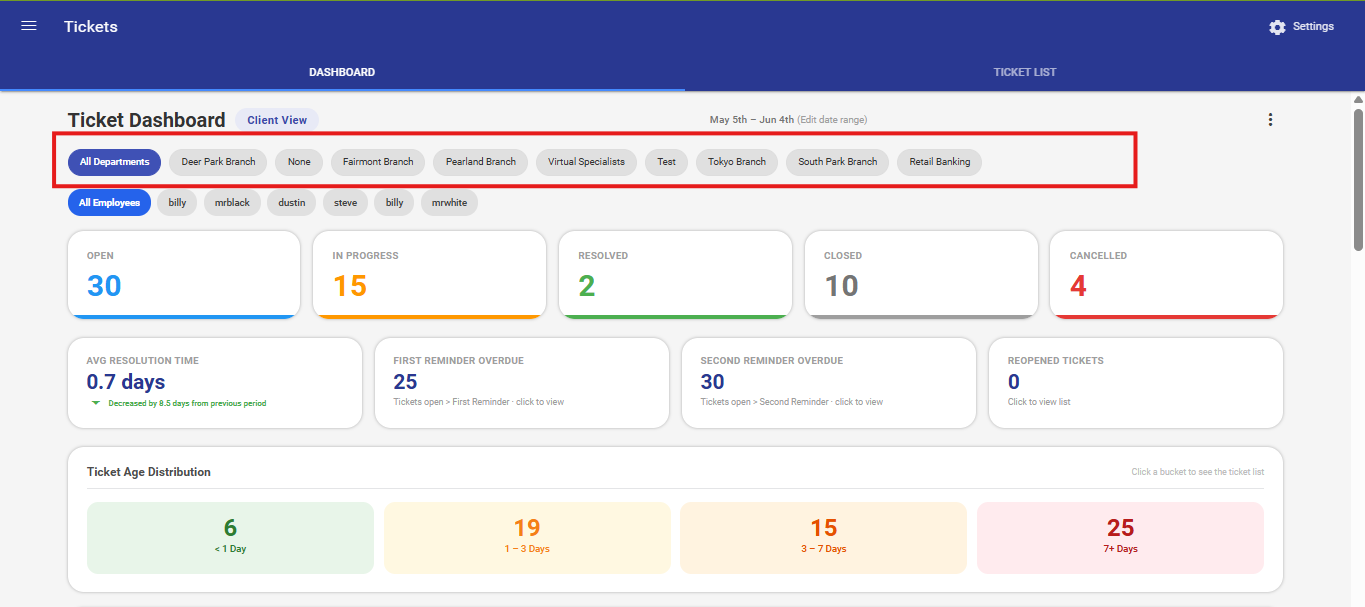Open the Cancelled tickets card showing 4
Viewport: 1365px width, 607px height.
1166,275
